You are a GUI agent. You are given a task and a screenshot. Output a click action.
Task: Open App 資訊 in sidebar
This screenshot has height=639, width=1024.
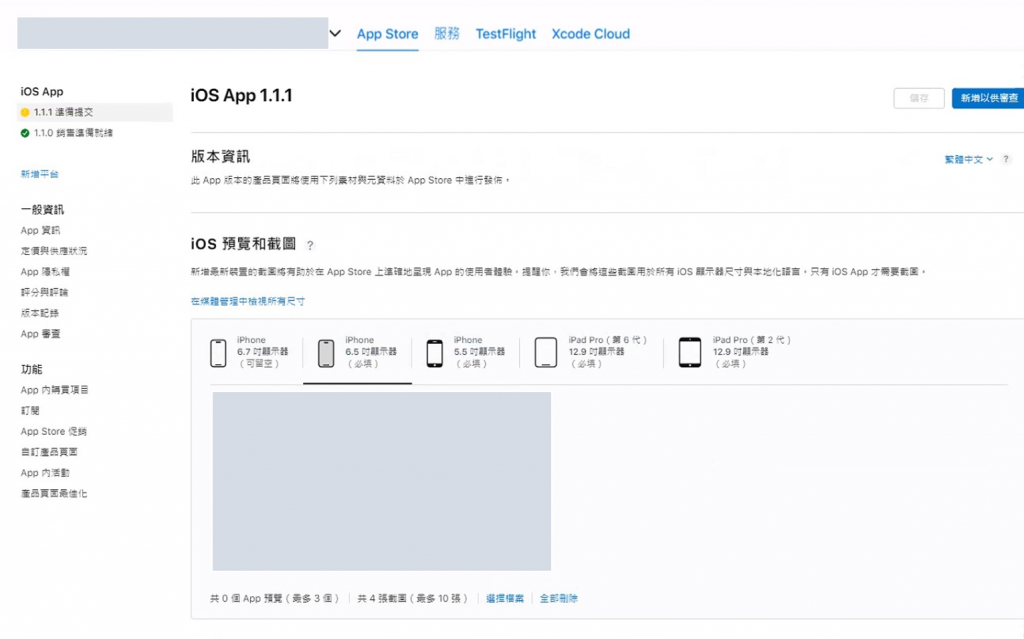point(40,230)
